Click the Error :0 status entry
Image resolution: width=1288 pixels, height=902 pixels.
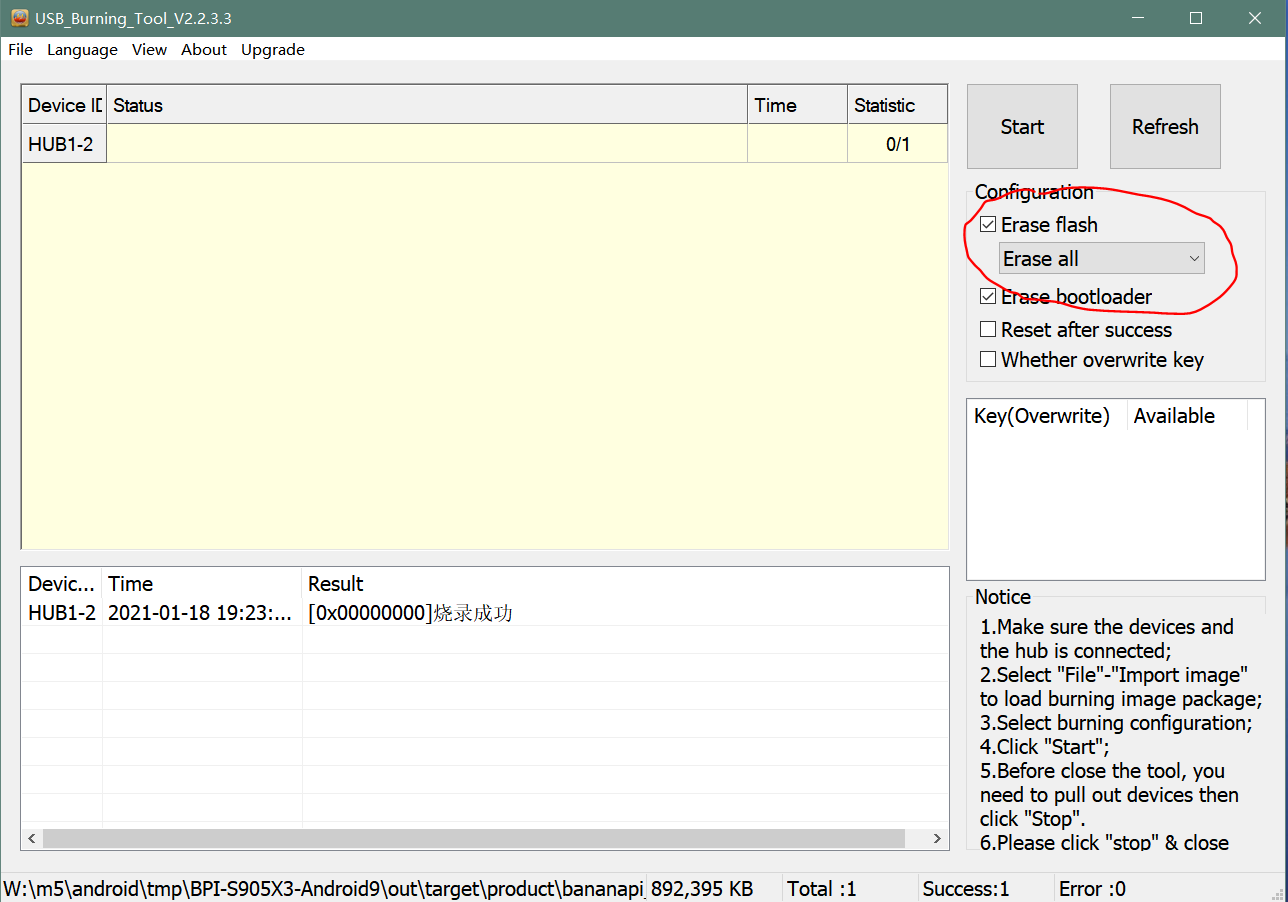click(x=1092, y=889)
